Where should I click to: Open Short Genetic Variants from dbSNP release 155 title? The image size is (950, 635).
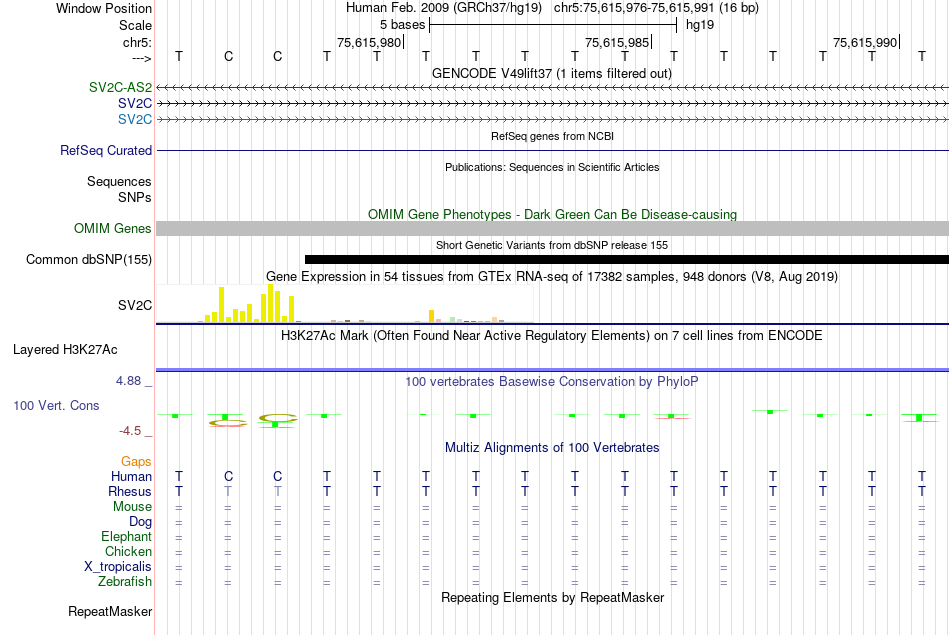click(551, 245)
